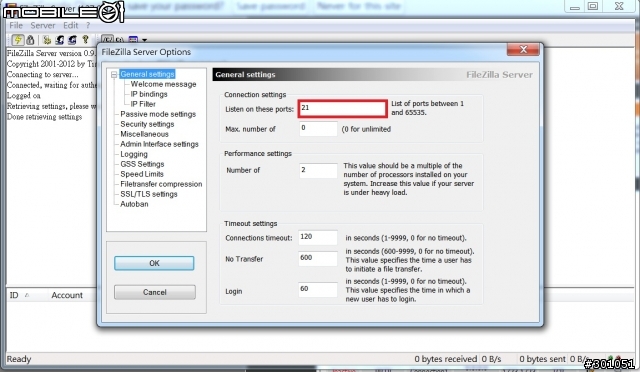
Task: Click the Number of threads field
Action: 318,170
